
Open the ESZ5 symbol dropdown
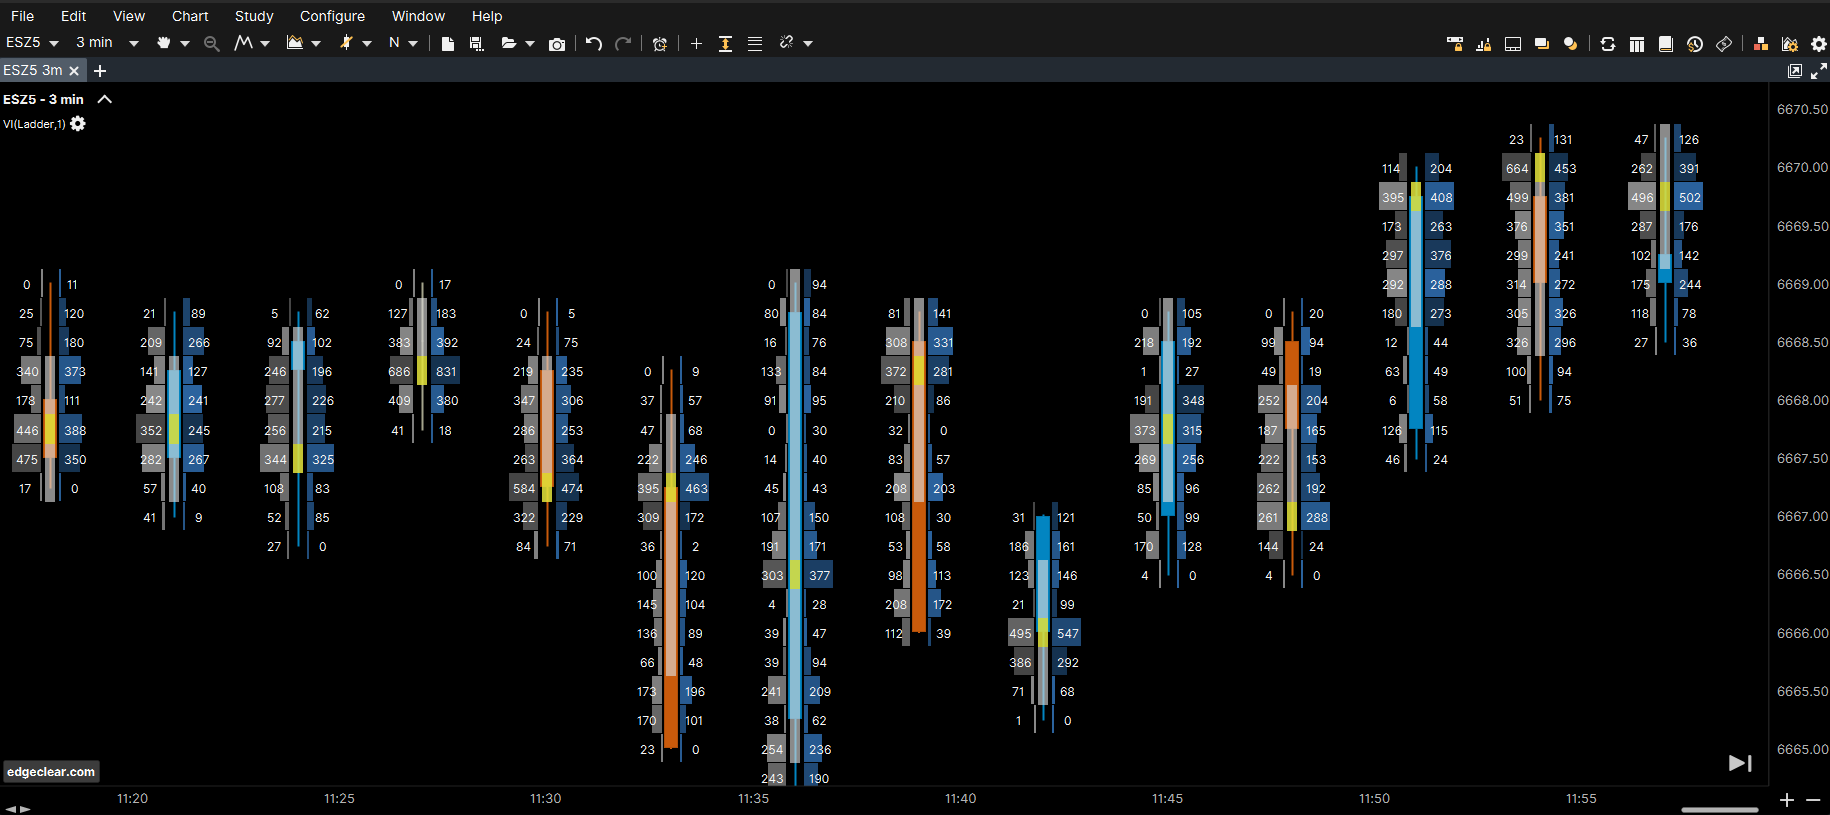32,43
